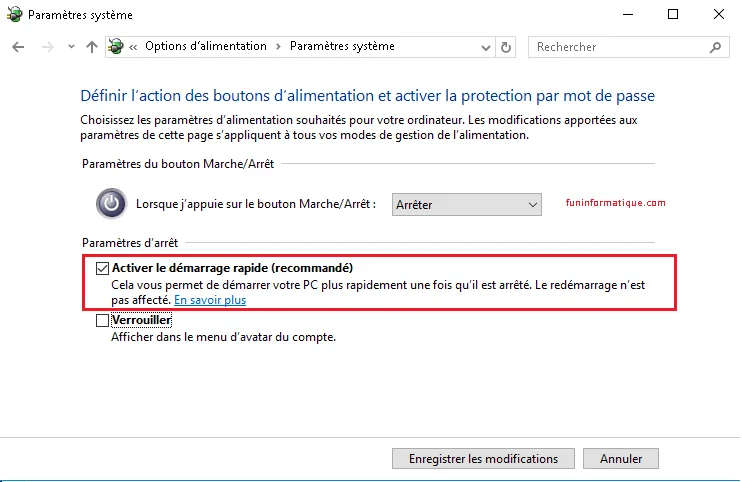Image resolution: width=742 pixels, height=482 pixels.
Task: Go up one level with up arrow
Action: pos(92,47)
